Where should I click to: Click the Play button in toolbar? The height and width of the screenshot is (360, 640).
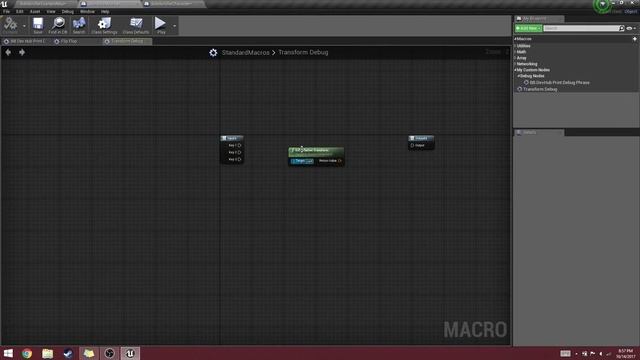click(160, 25)
